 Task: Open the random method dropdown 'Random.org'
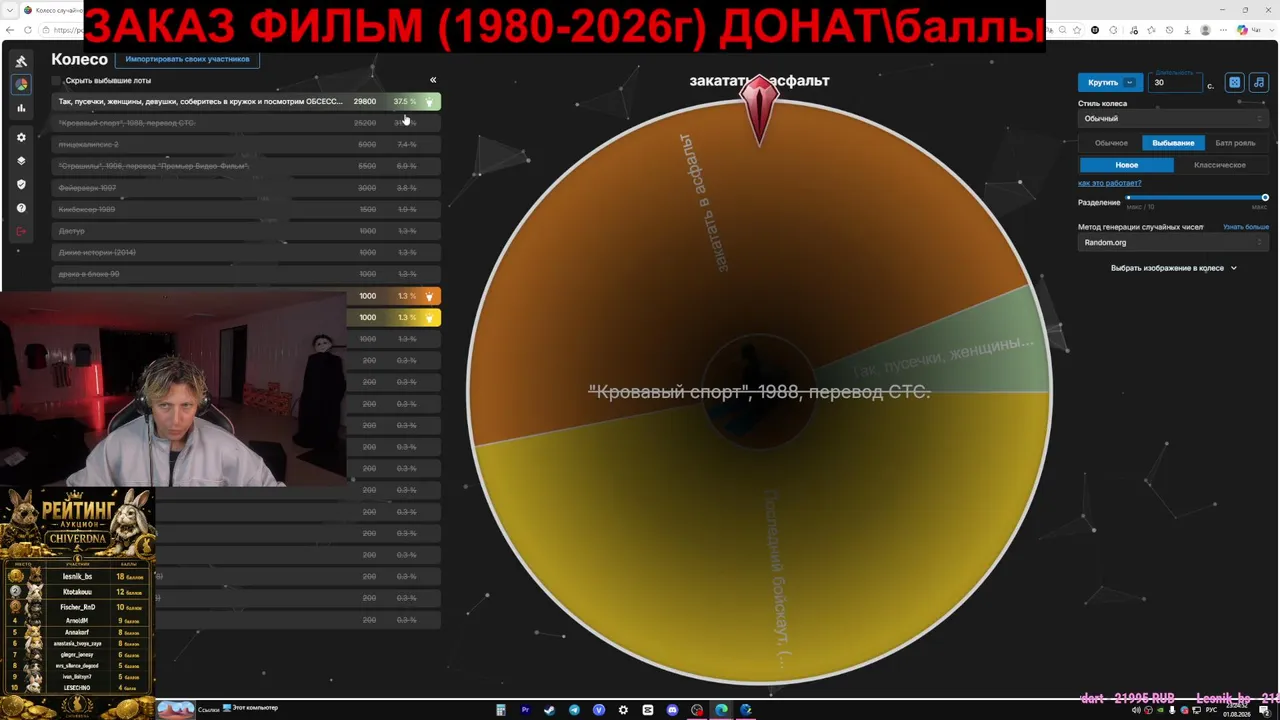coord(1172,243)
